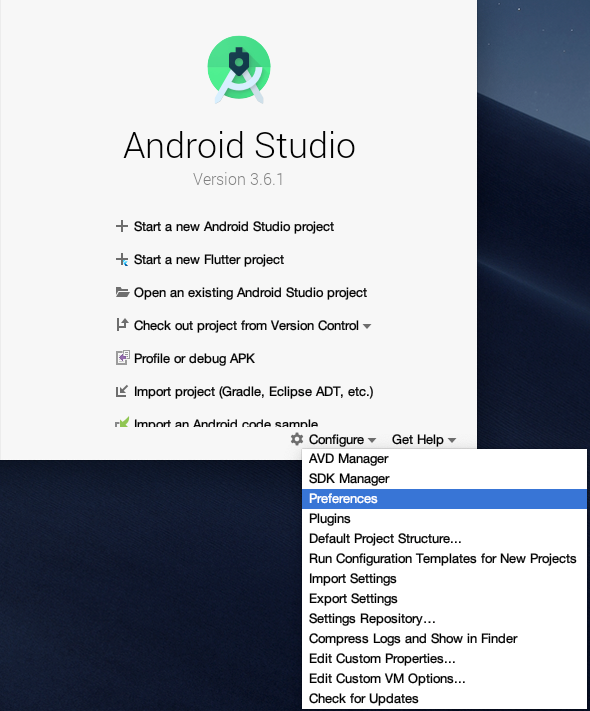
Task: Click the Android Studio title text
Action: (x=239, y=145)
